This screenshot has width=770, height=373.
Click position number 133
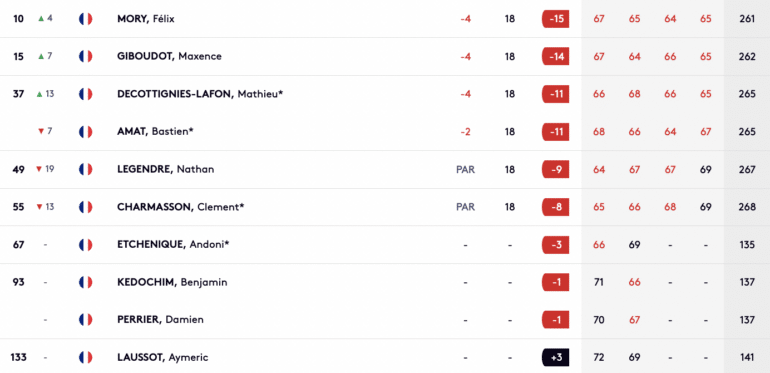pos(18,357)
